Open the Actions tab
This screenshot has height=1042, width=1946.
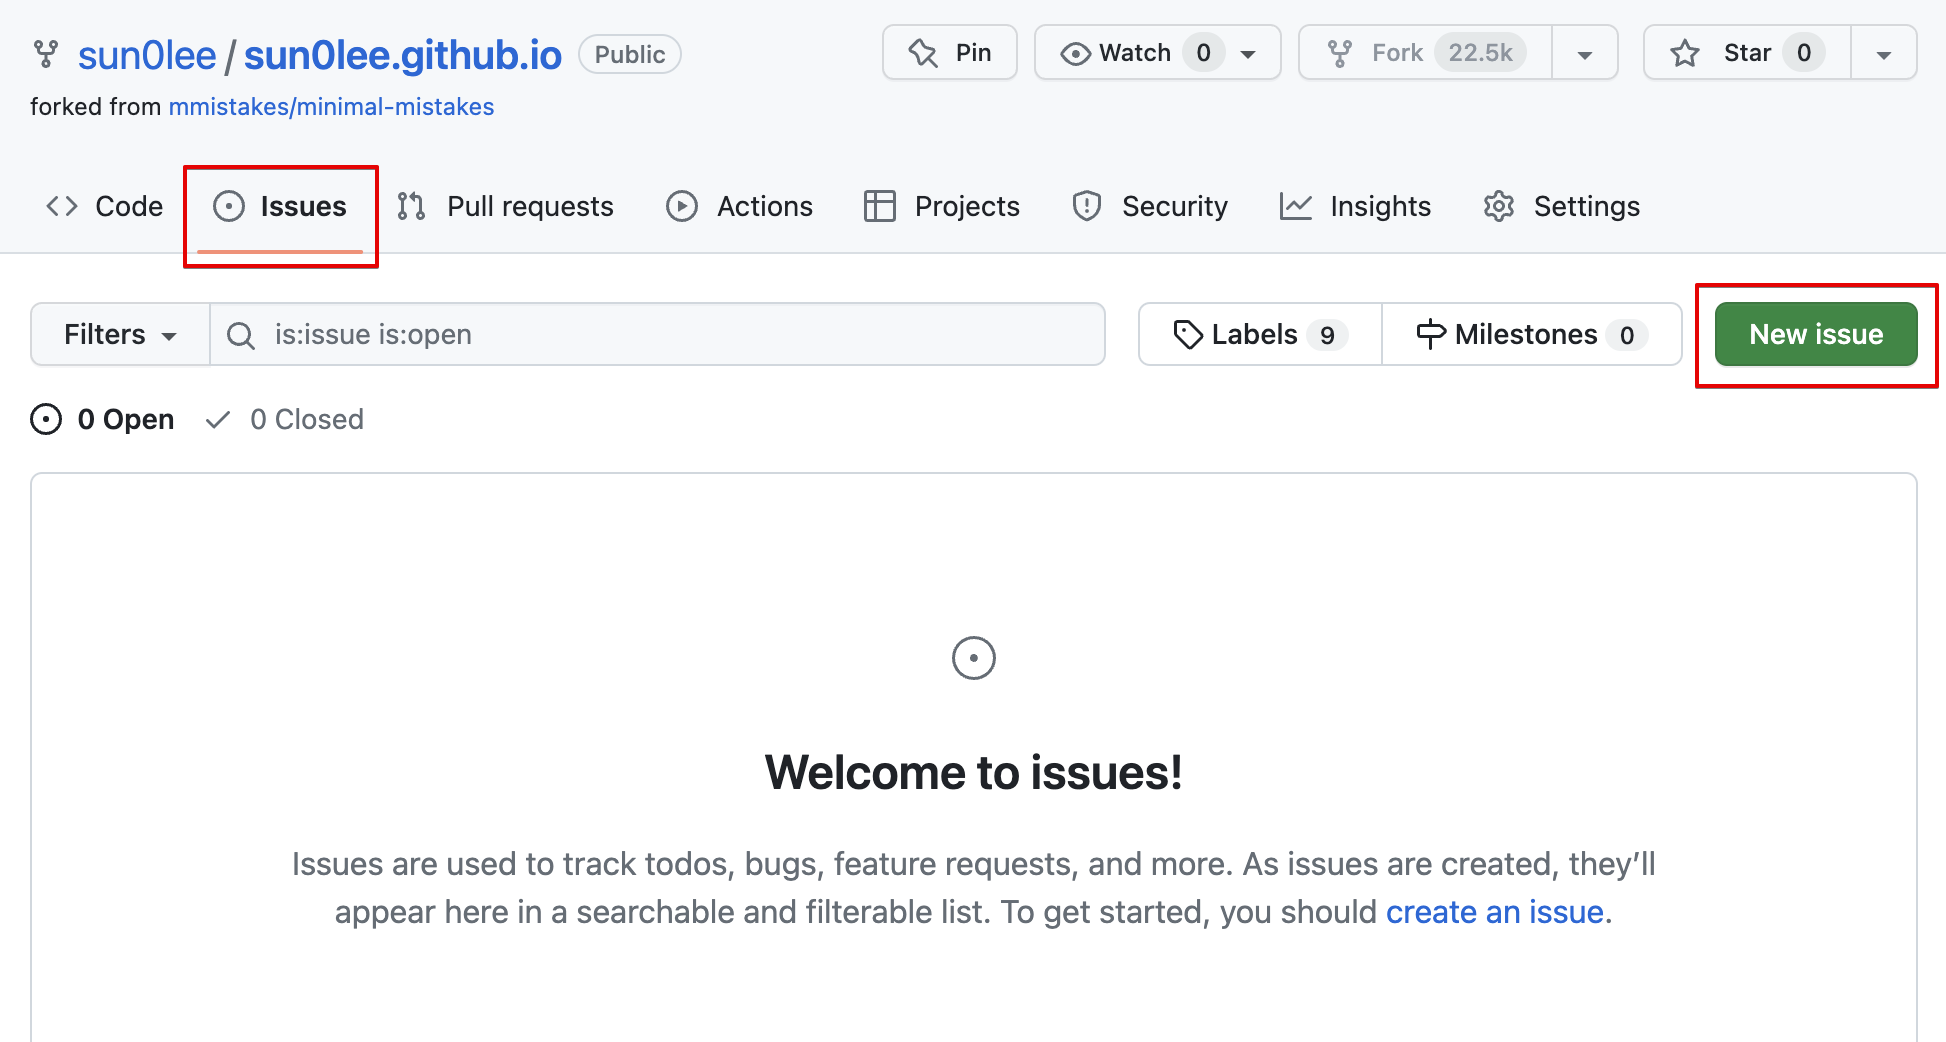pyautogui.click(x=740, y=206)
